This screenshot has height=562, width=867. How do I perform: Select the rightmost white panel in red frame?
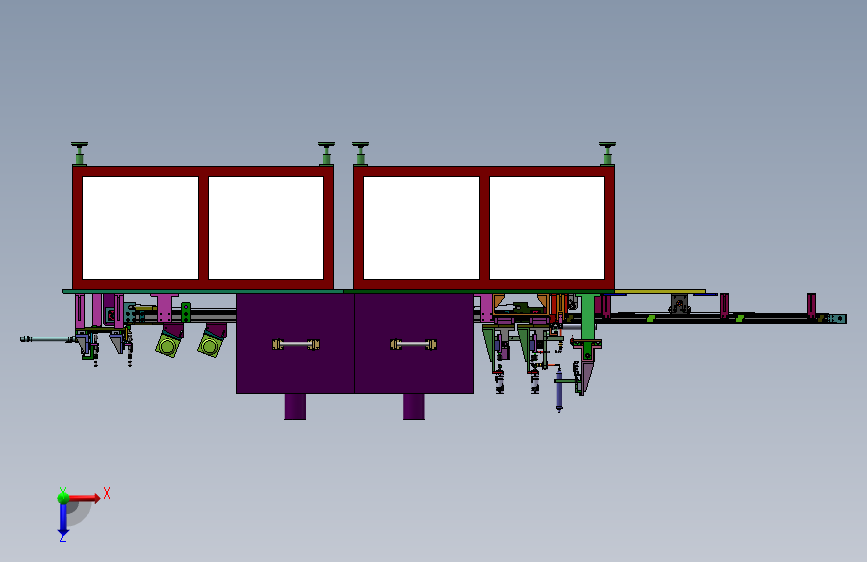tap(547, 228)
